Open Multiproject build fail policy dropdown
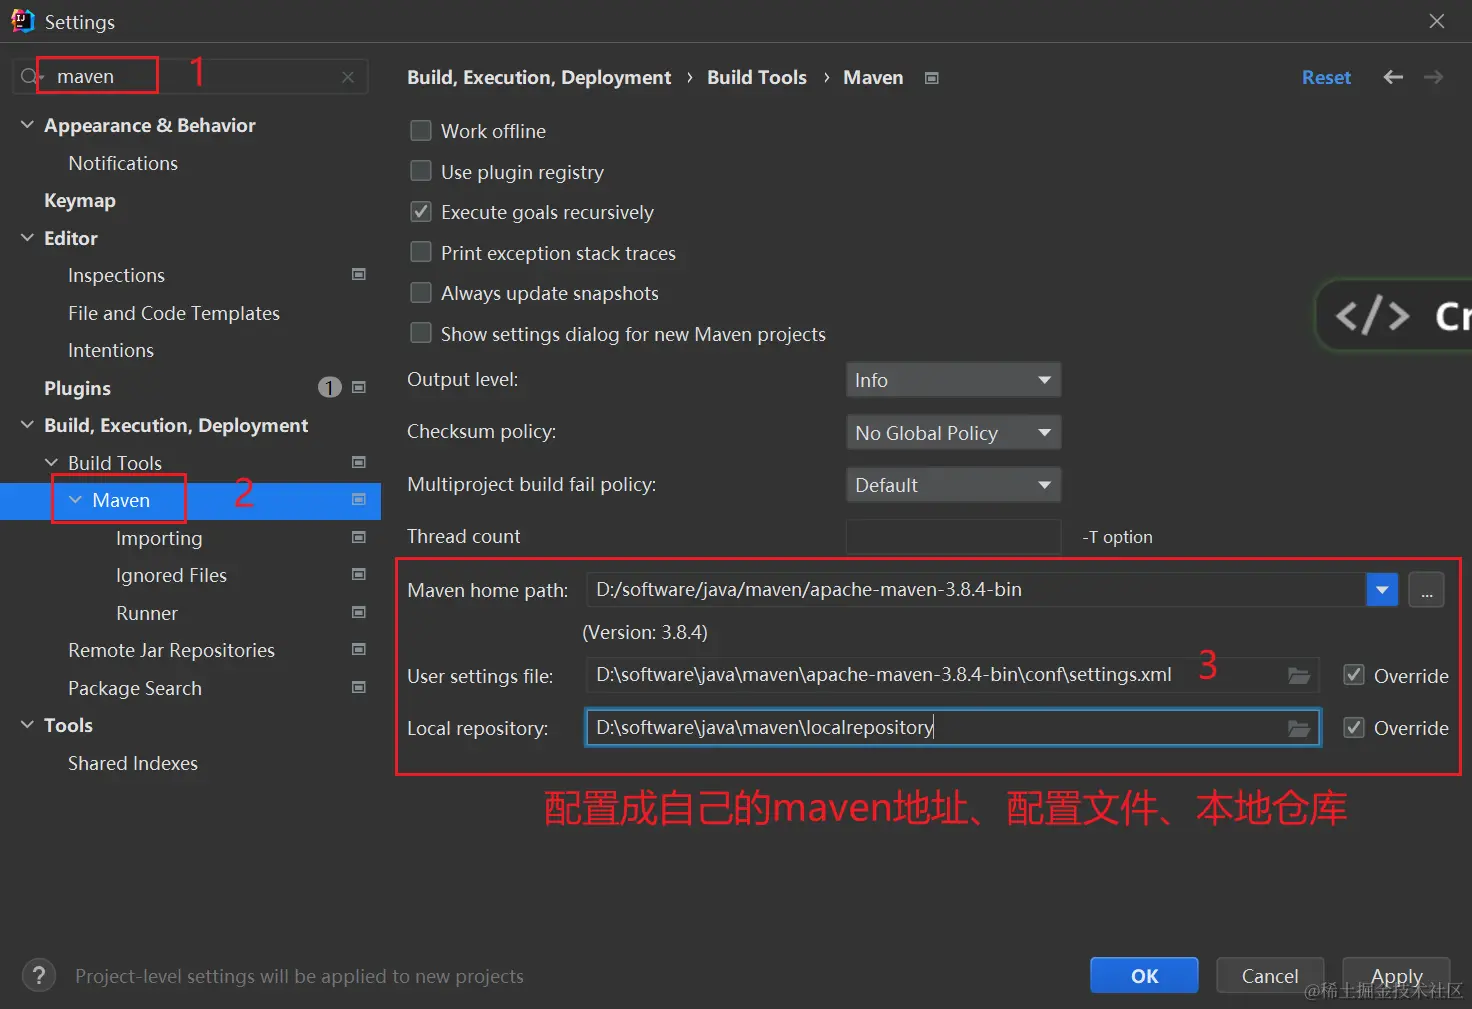 [953, 485]
